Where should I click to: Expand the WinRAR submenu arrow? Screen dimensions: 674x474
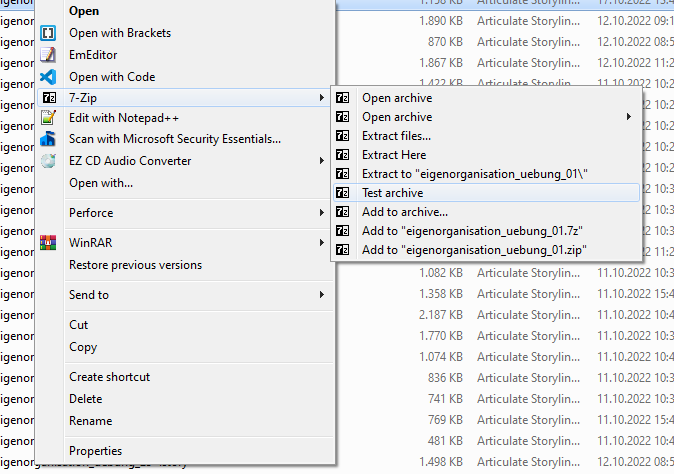click(321, 243)
